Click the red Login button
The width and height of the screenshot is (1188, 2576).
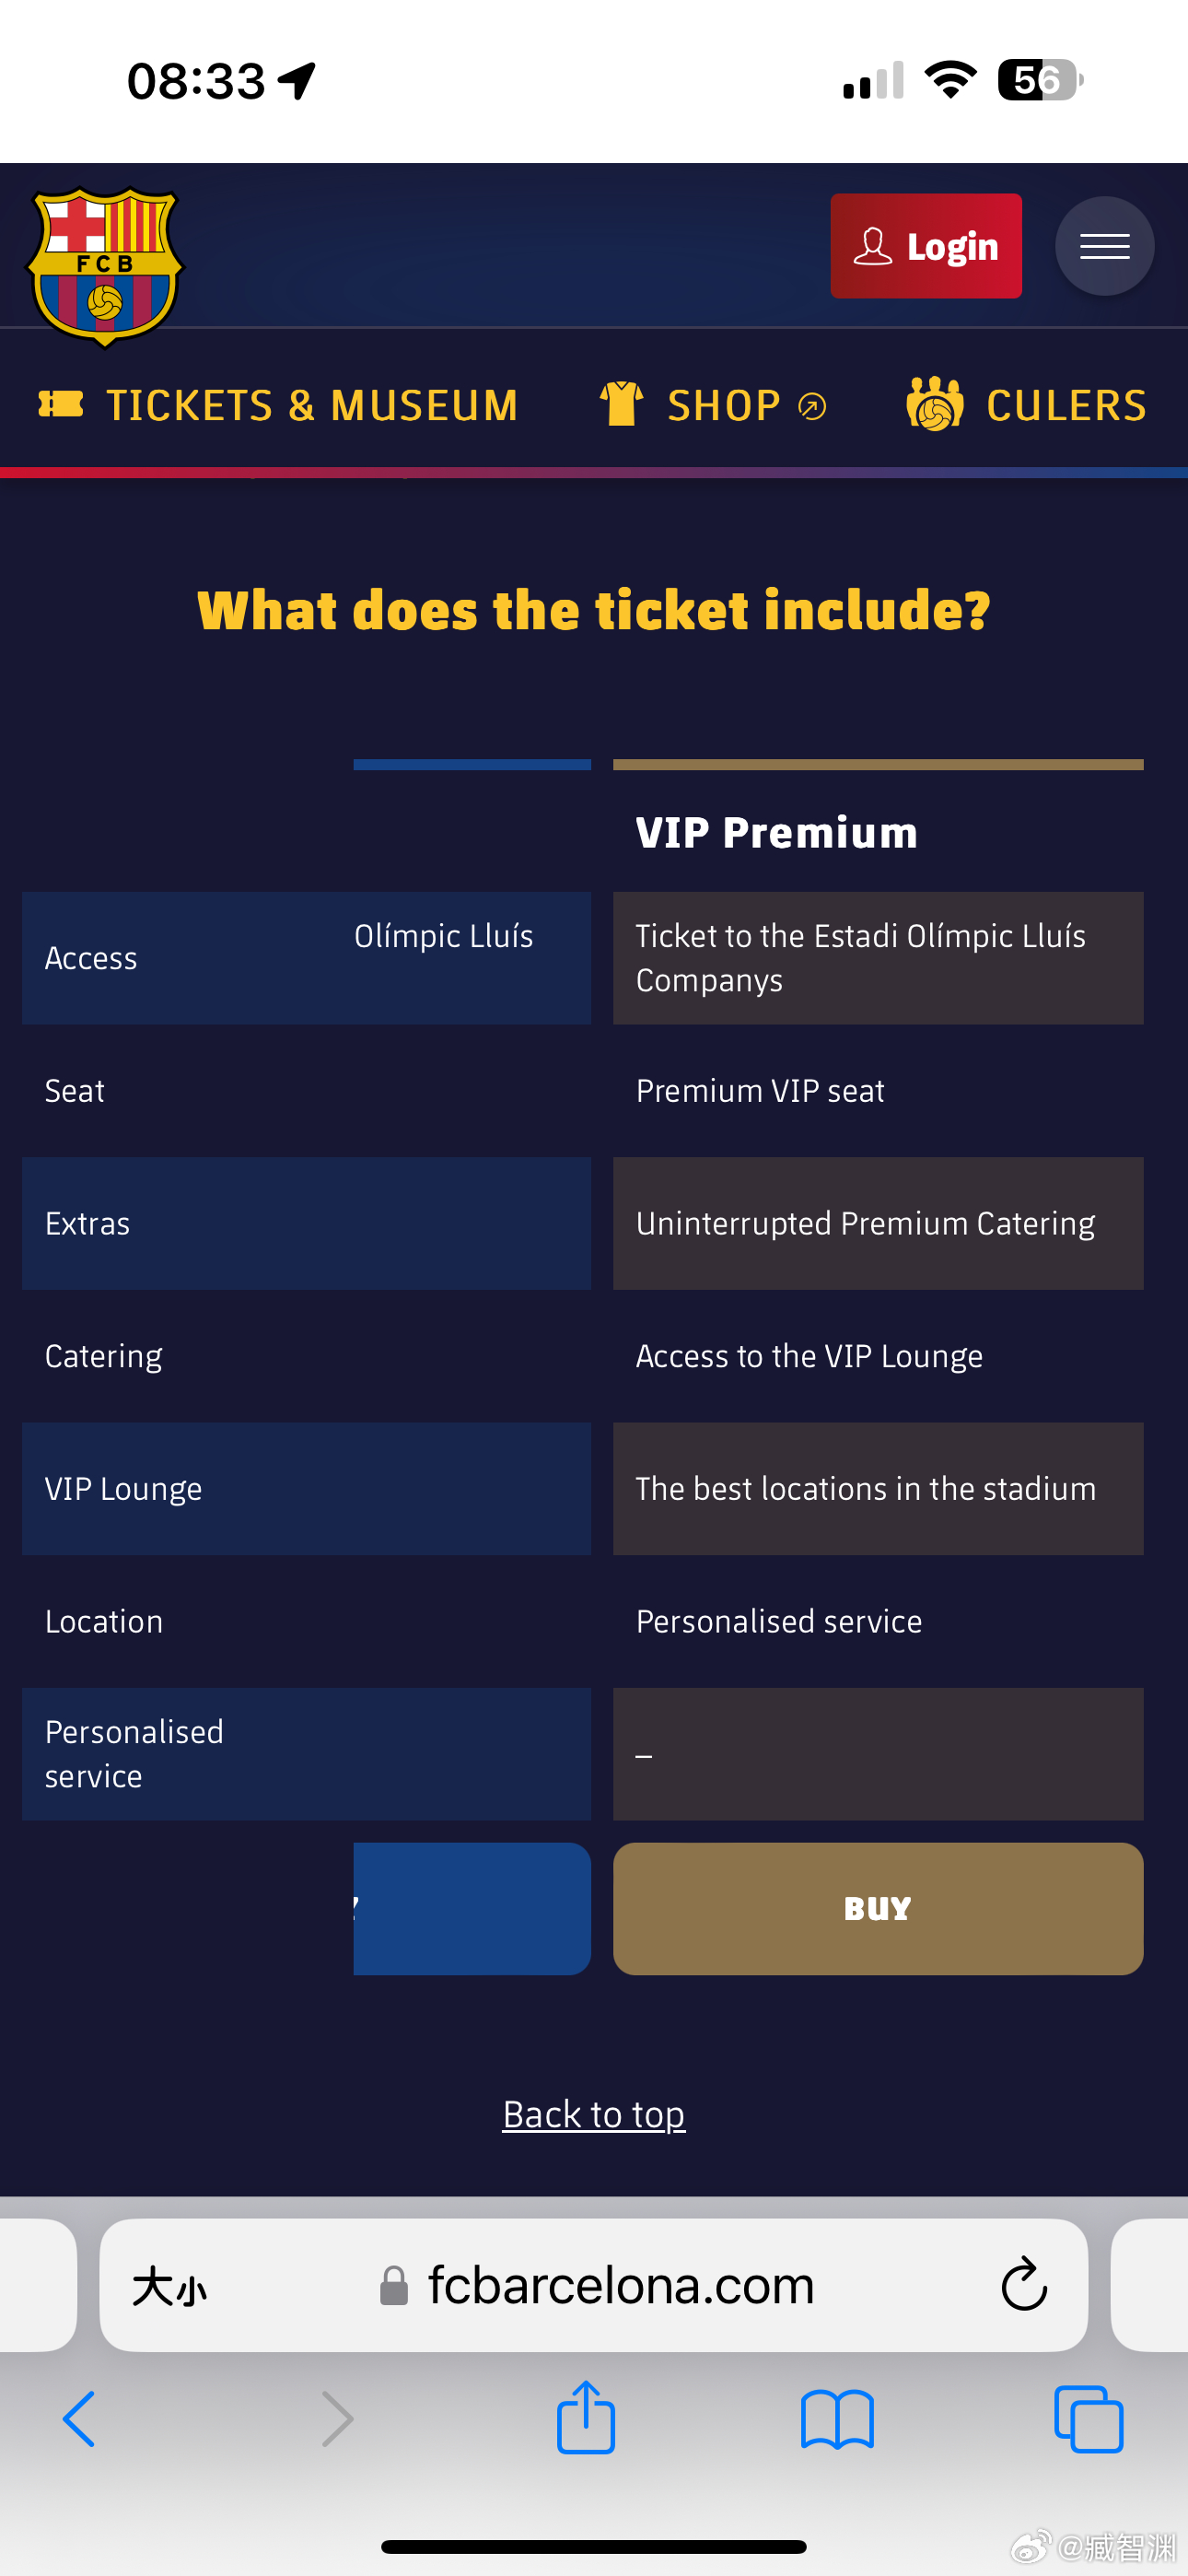click(x=926, y=246)
